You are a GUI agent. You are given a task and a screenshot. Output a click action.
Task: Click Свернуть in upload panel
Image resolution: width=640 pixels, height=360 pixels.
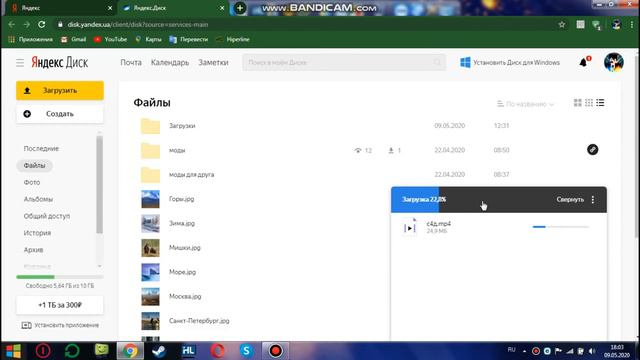pos(570,200)
